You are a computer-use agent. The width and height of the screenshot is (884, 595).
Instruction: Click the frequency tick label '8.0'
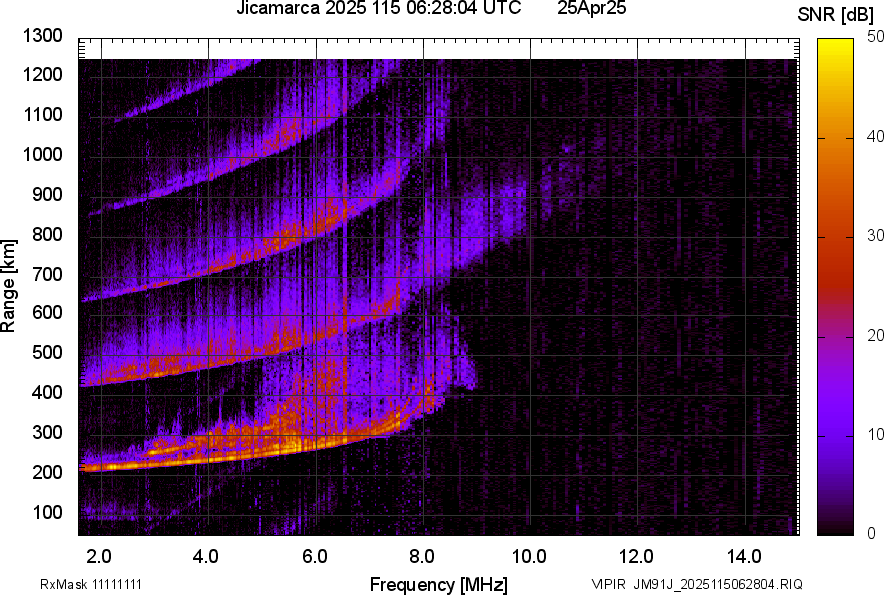(422, 557)
